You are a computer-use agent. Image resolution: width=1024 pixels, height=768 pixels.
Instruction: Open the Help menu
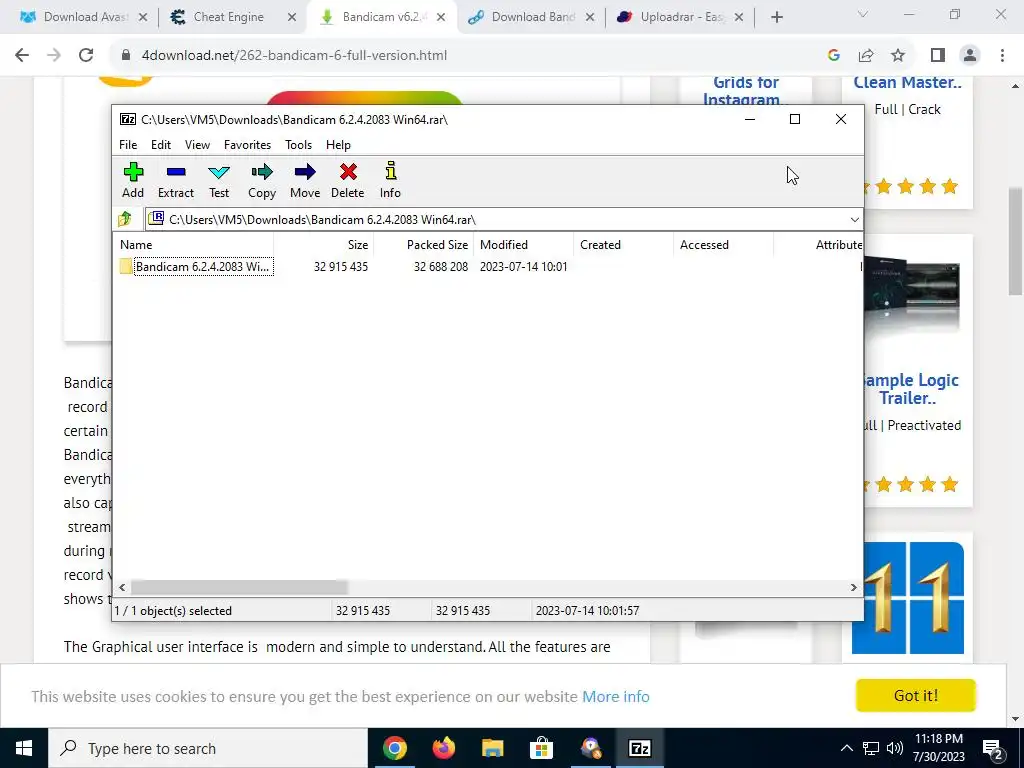click(338, 145)
